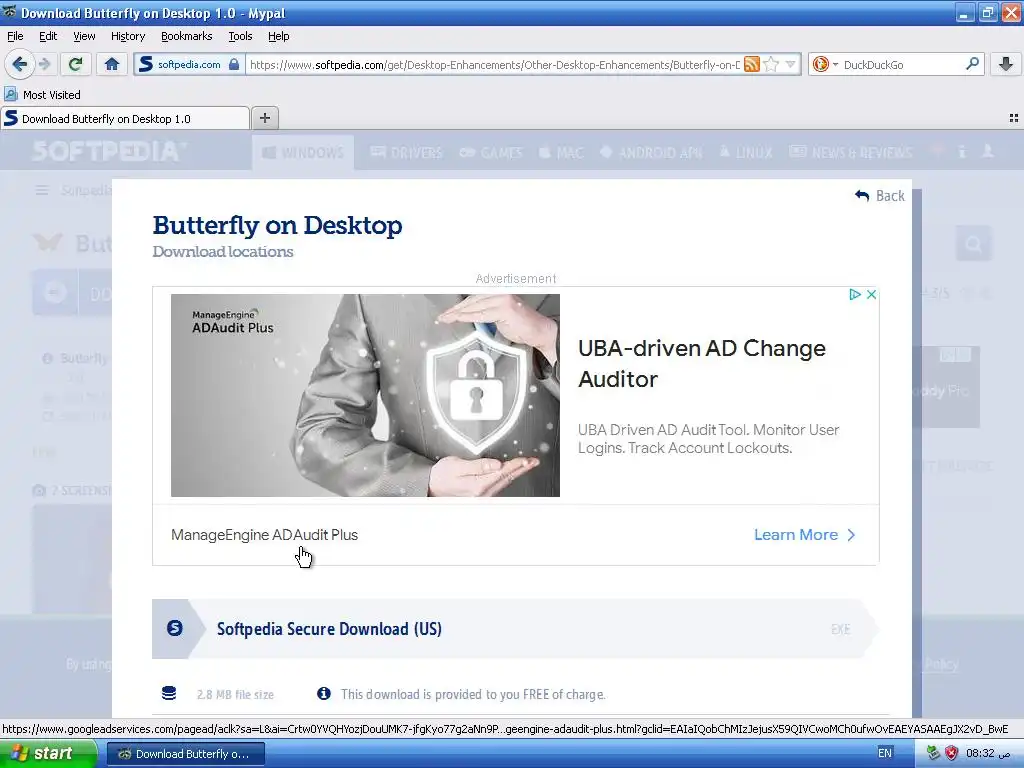Image resolution: width=1024 pixels, height=768 pixels.
Task: Click the Most Visited bookmarks icon
Action: pos(11,95)
